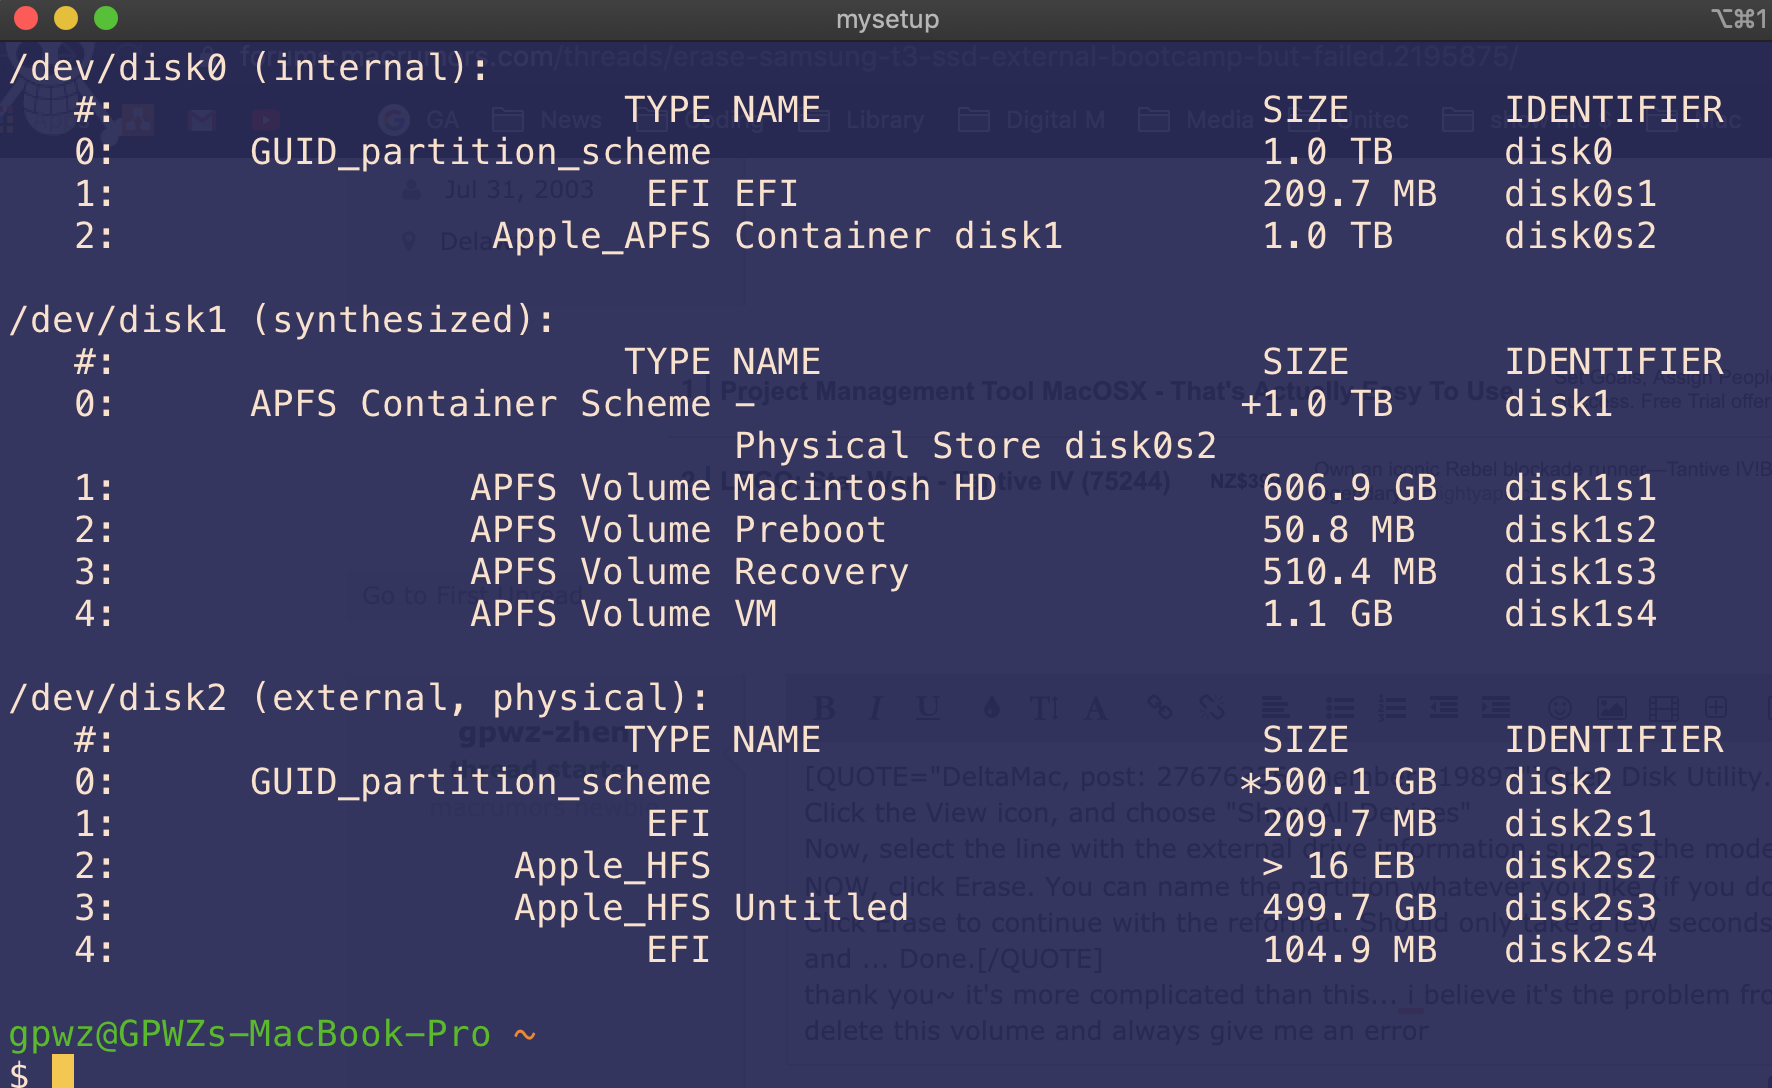1772x1088 pixels.
Task: Select the disk0s1 identifier
Action: pos(1581,194)
